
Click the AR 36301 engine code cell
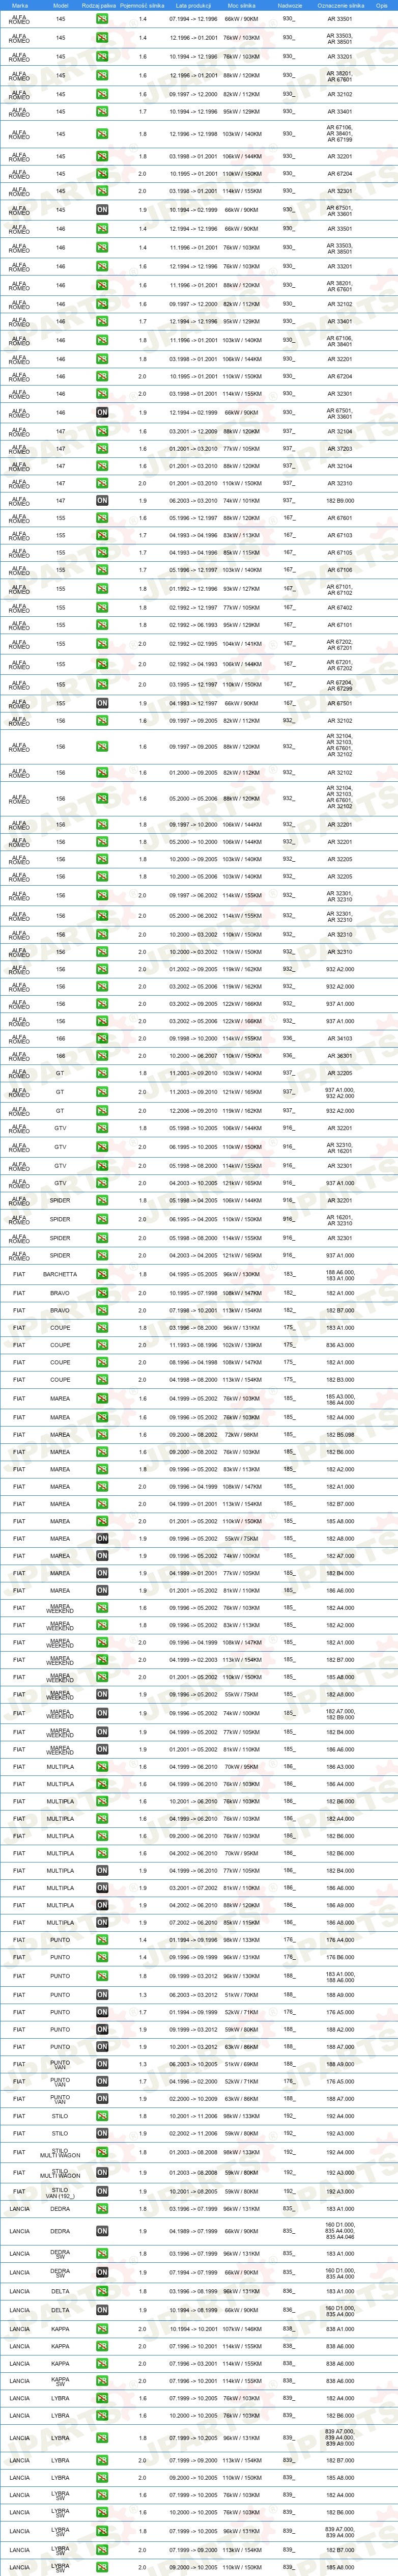(340, 1056)
